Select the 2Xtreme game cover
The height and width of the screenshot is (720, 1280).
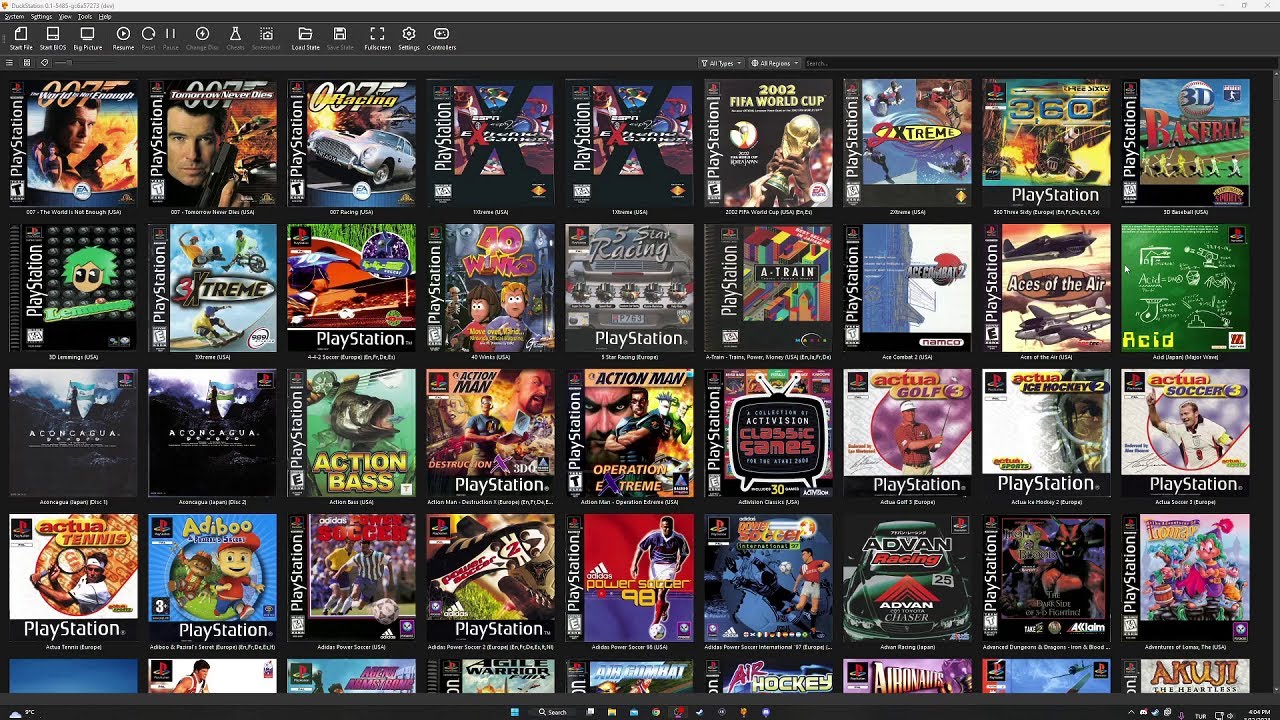(907, 143)
